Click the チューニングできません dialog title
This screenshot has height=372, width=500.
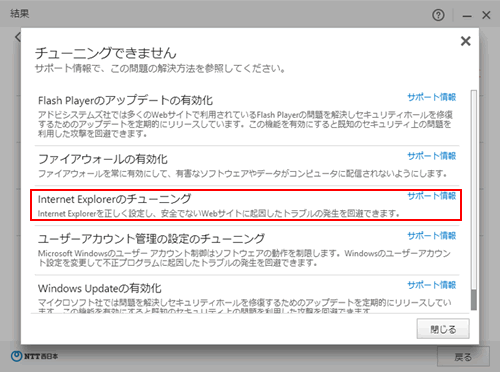(x=106, y=53)
